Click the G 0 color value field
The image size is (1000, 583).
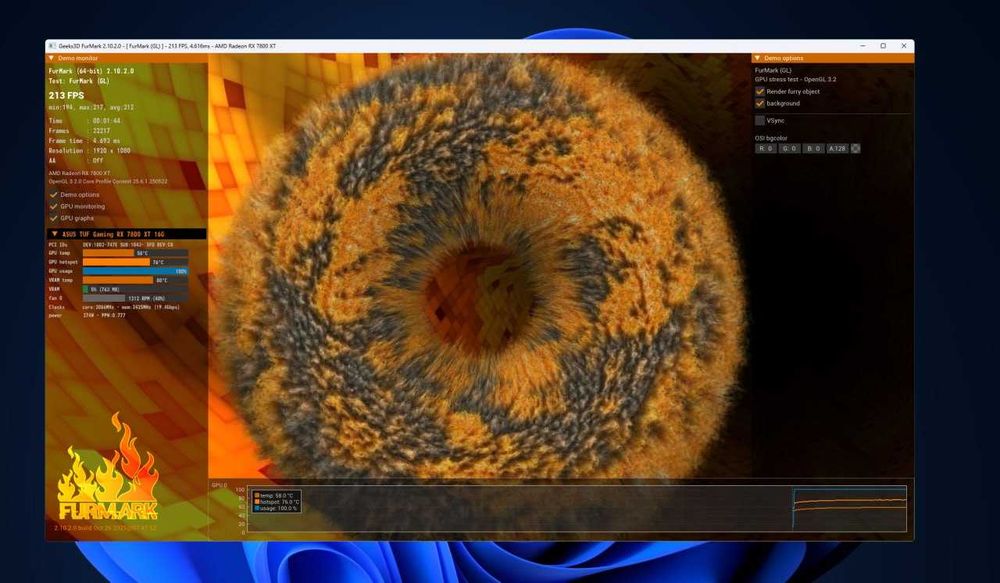[789, 149]
